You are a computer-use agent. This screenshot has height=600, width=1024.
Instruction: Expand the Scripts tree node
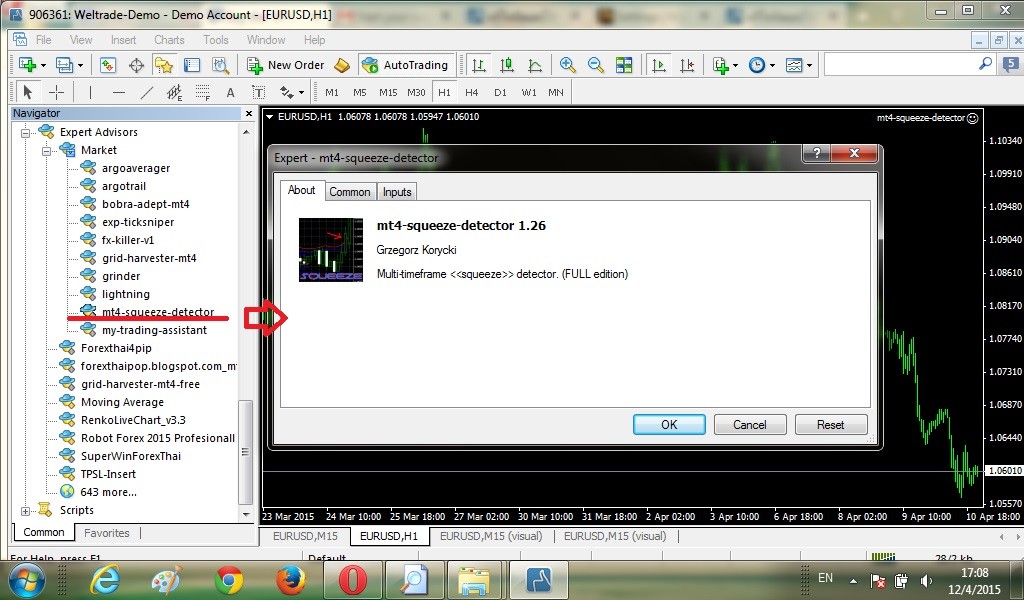coord(25,511)
